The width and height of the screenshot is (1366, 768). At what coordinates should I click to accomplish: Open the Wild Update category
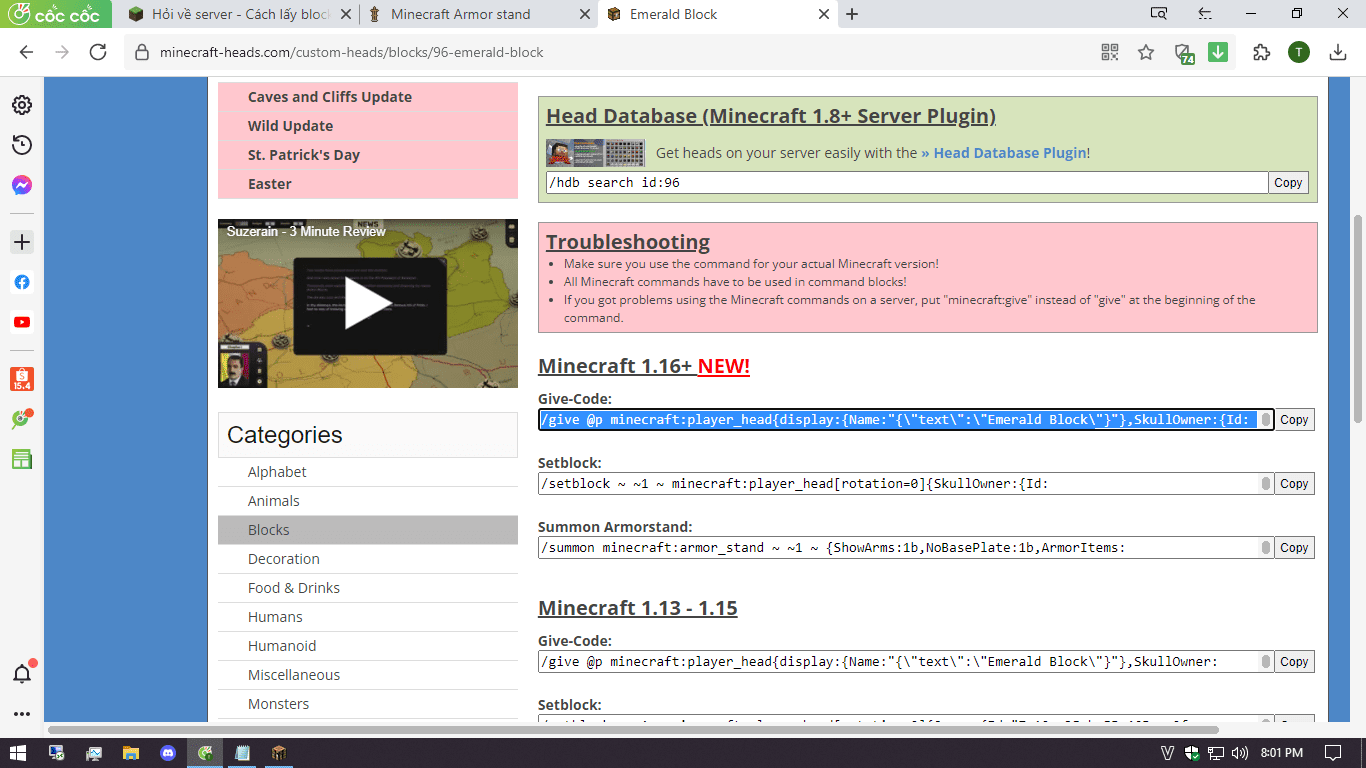click(x=291, y=126)
